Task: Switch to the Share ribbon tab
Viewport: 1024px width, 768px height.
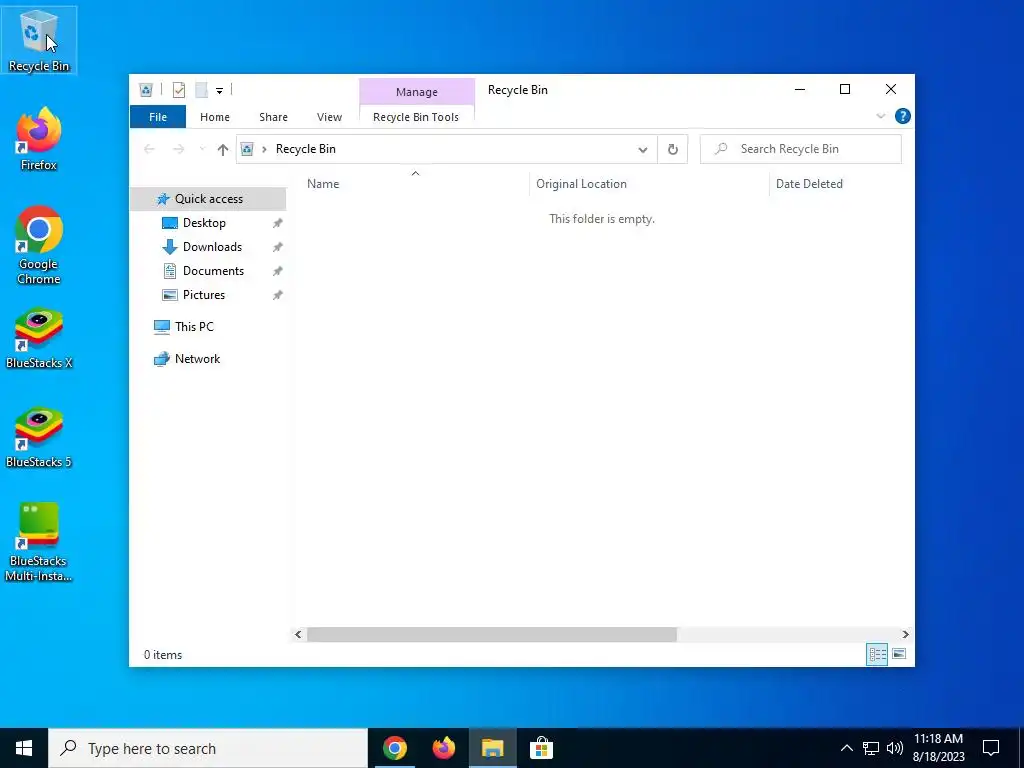Action: tap(273, 117)
